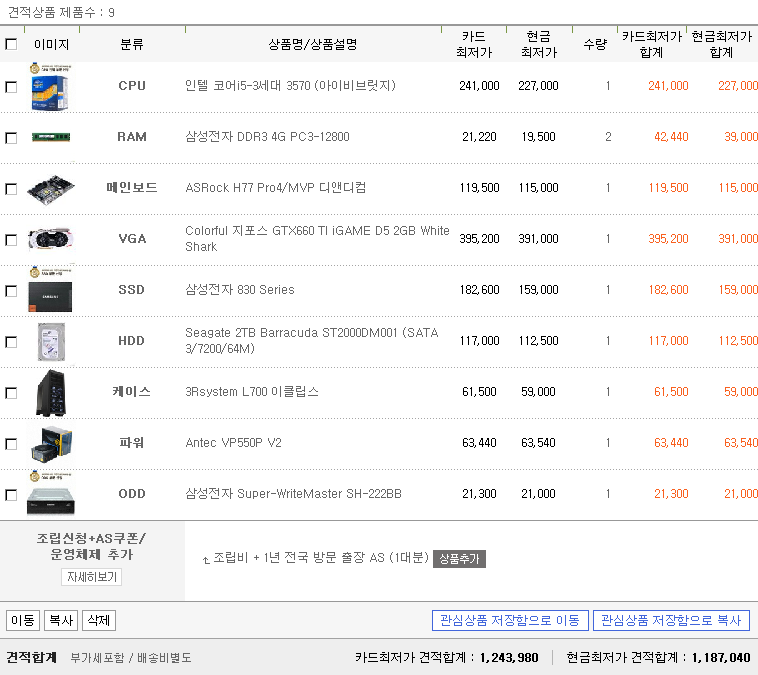Open 3Rsystem L700 이클립스 product link

252,392
